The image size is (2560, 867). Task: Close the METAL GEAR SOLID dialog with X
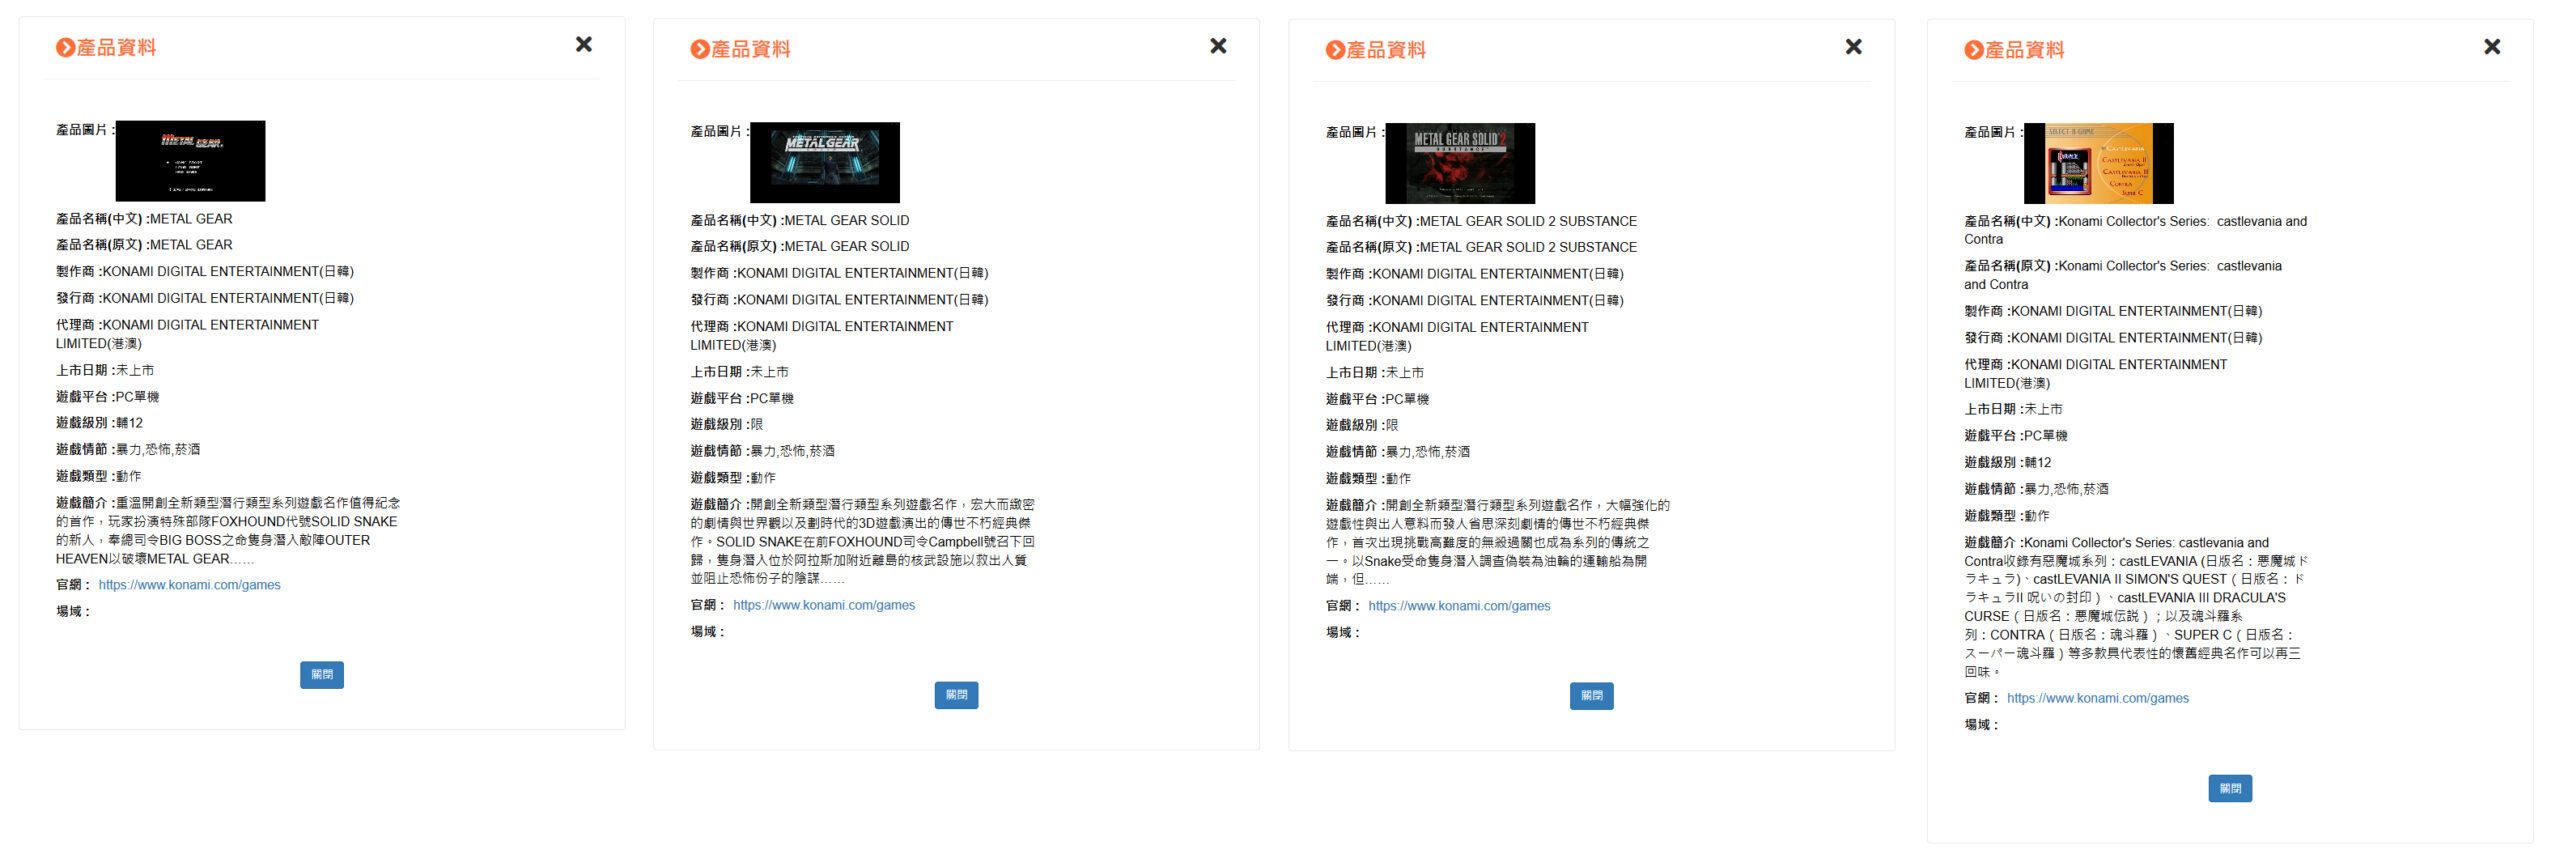point(1218,46)
